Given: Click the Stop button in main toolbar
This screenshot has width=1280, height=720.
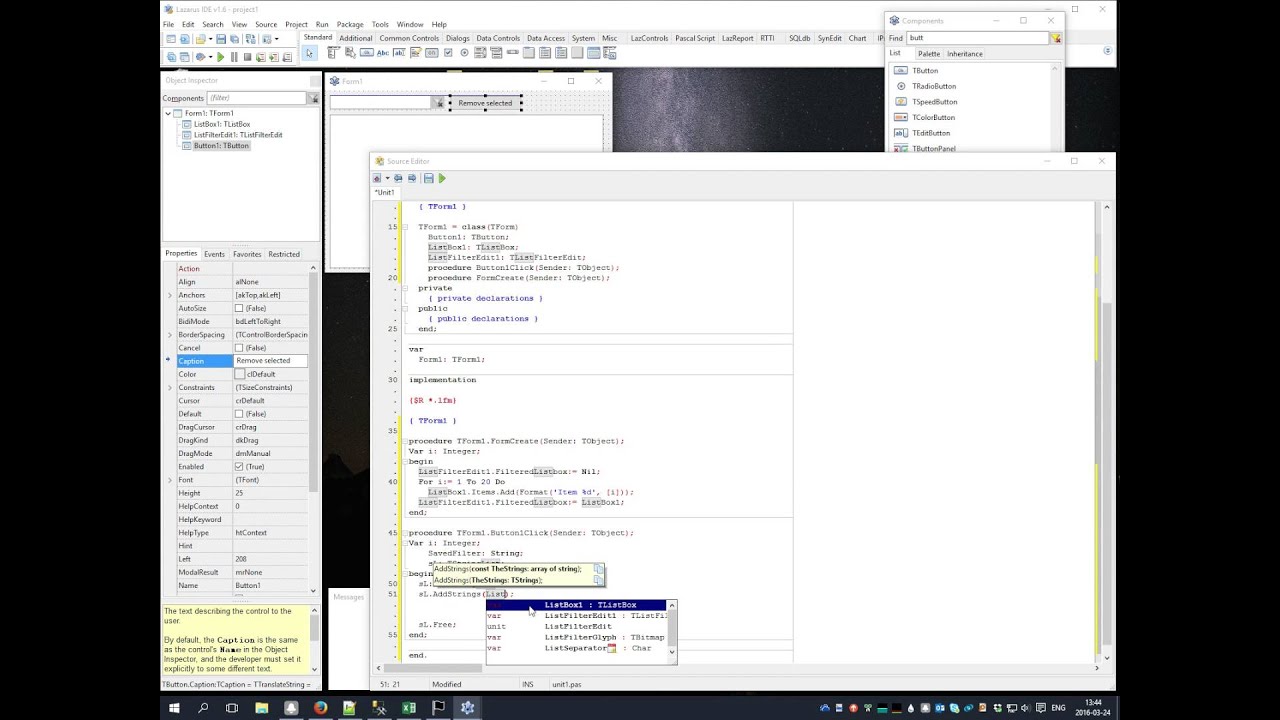Looking at the screenshot, I should tap(247, 57).
